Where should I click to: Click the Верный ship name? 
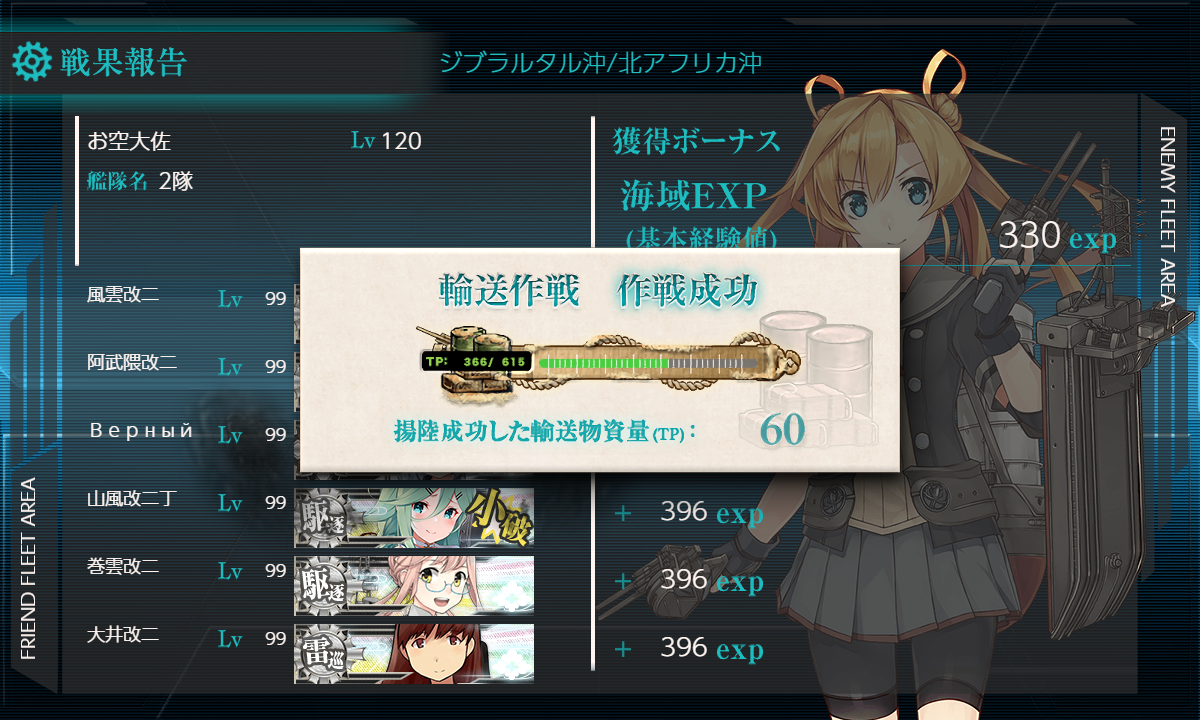pos(141,431)
